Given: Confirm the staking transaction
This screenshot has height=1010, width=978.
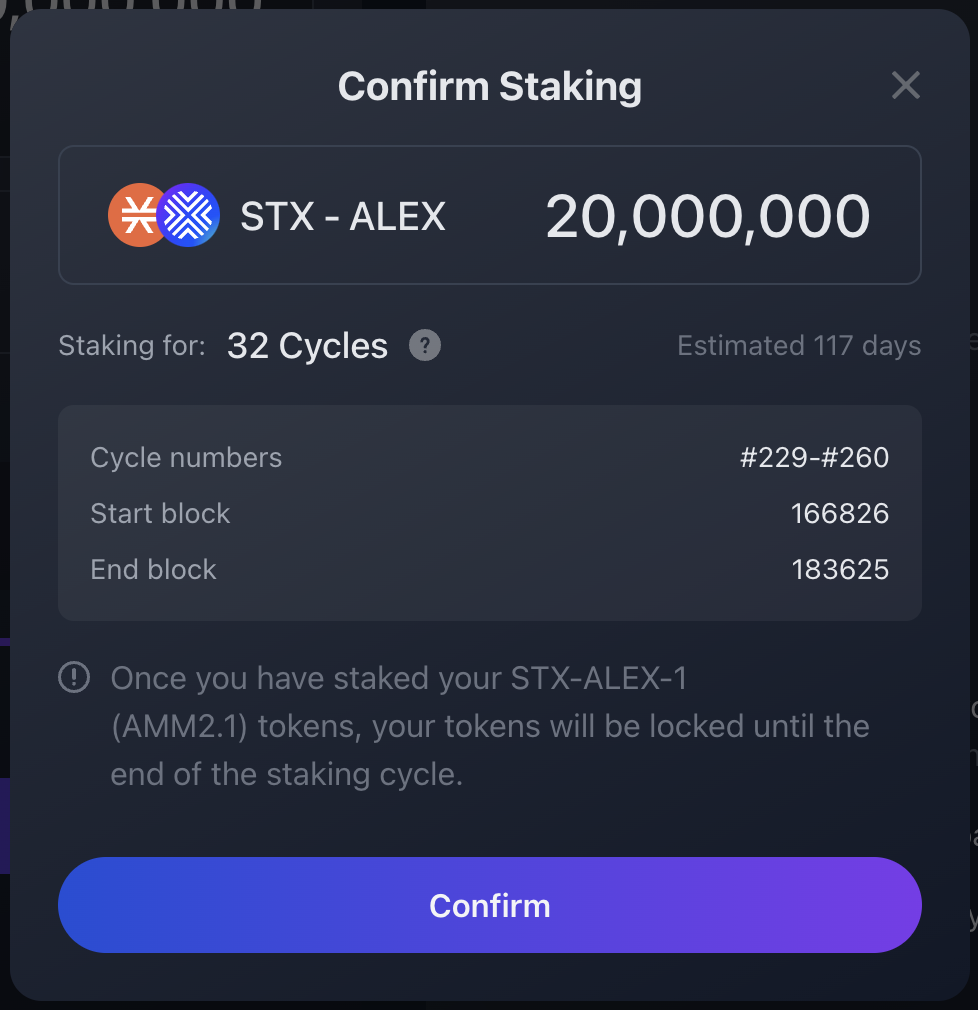Looking at the screenshot, I should tap(490, 905).
